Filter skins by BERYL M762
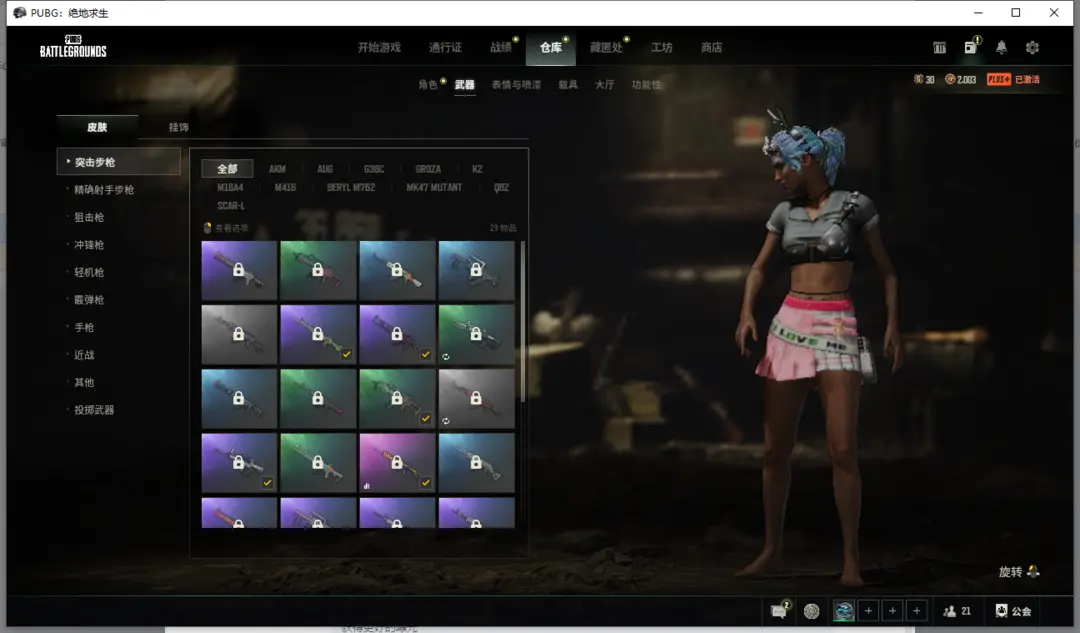 tap(351, 187)
